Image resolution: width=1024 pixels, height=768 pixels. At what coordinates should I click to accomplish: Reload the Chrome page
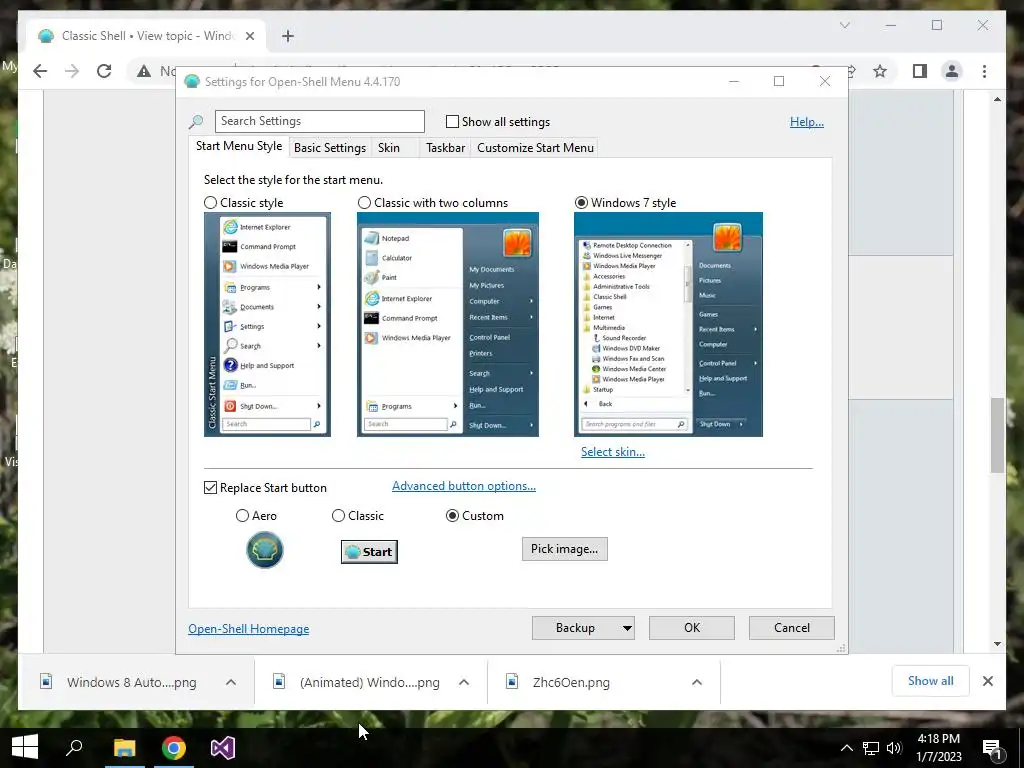pos(104,71)
